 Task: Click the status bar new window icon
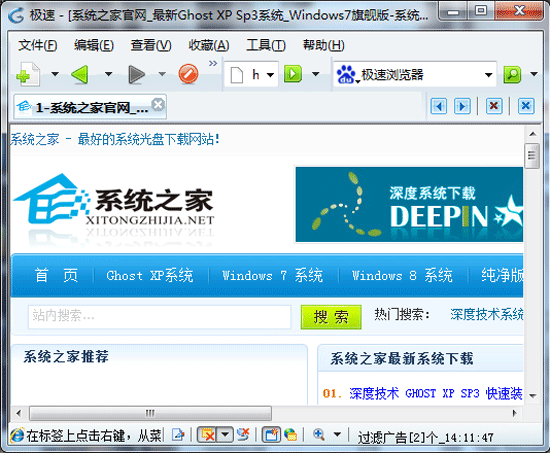[x=271, y=435]
